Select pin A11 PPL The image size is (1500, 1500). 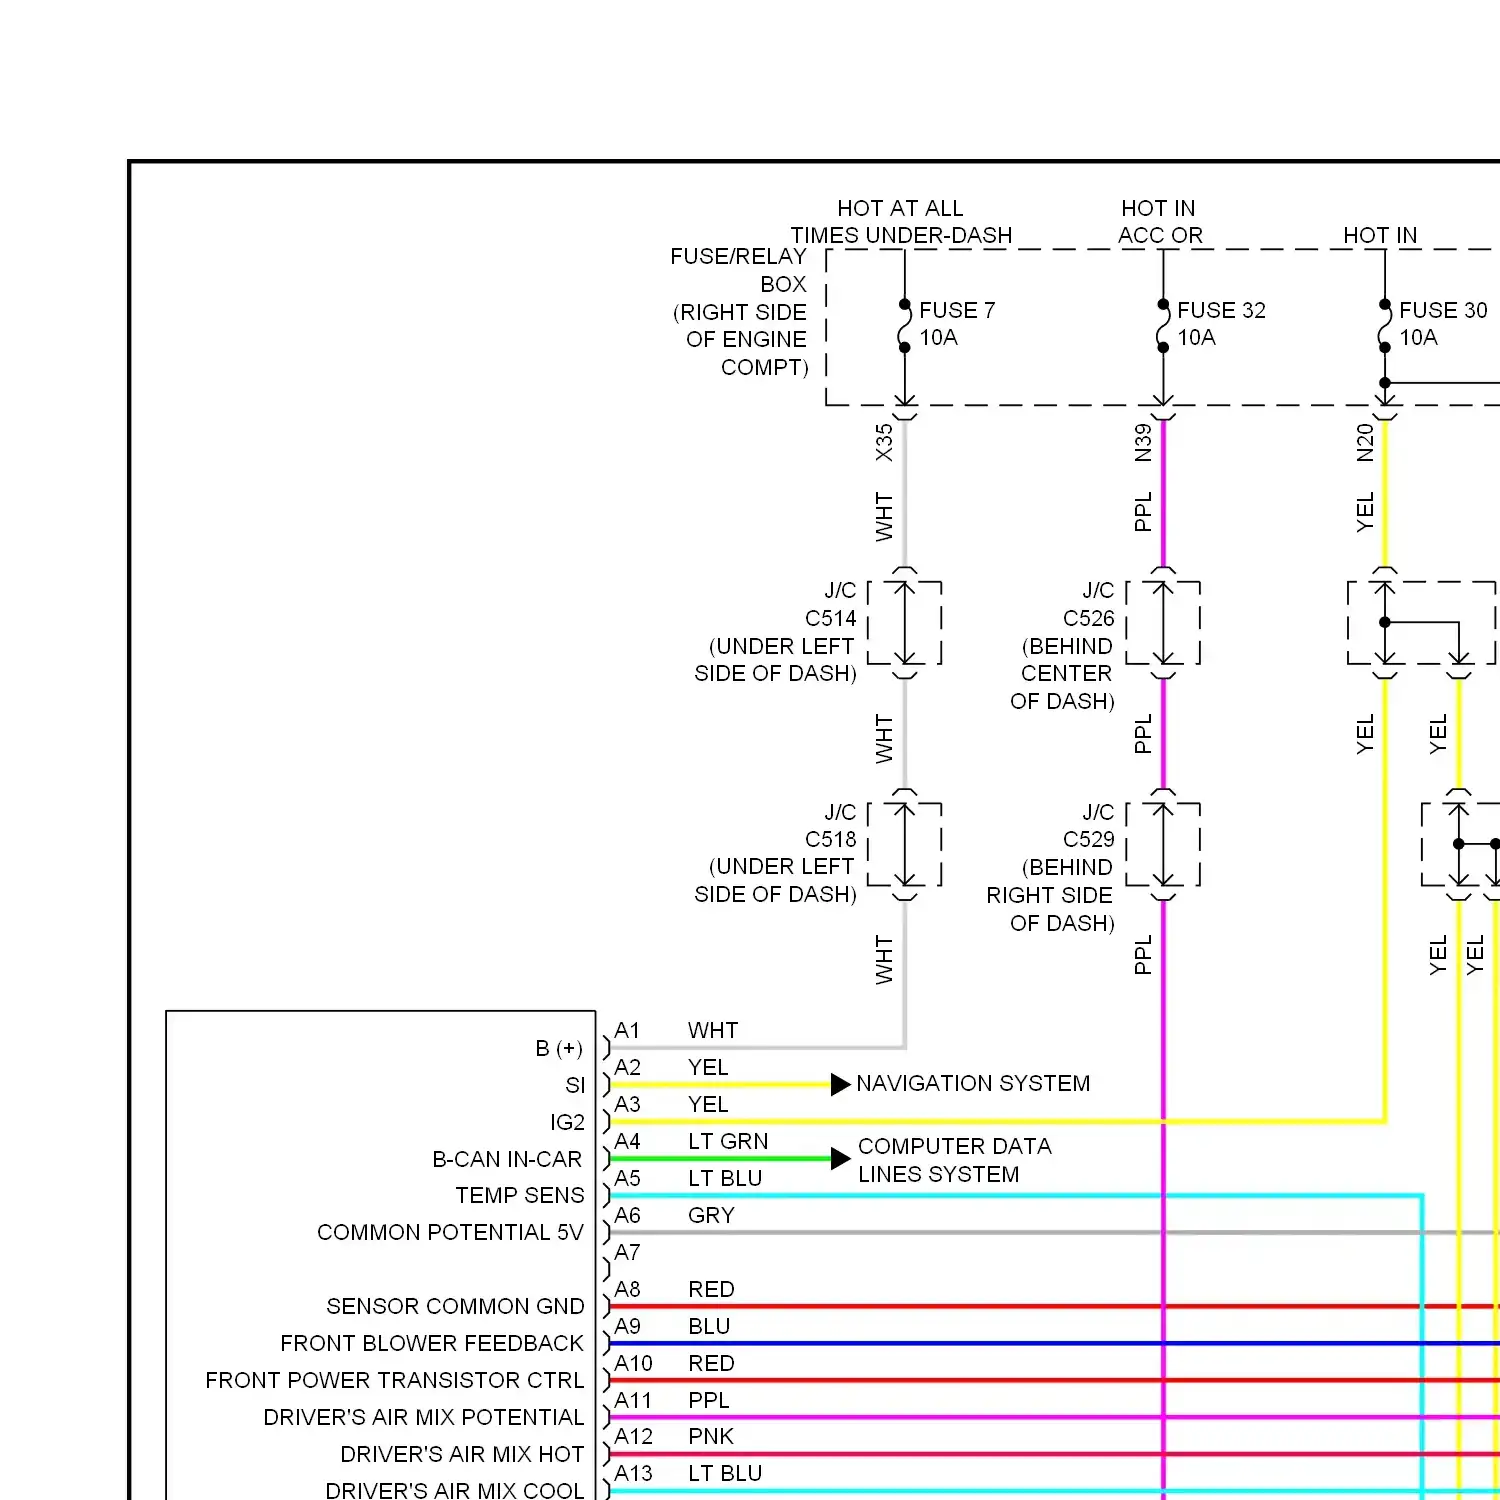pos(672,1401)
